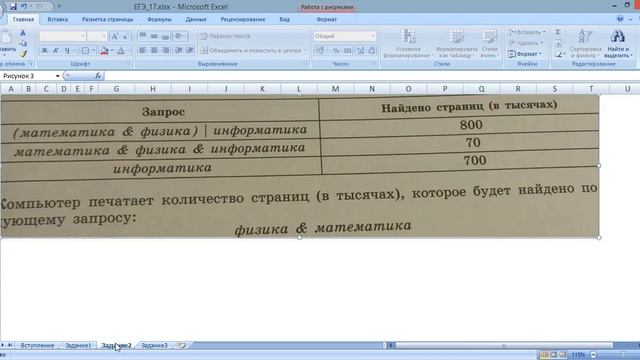Select sheet tab Задание3

pos(154,345)
